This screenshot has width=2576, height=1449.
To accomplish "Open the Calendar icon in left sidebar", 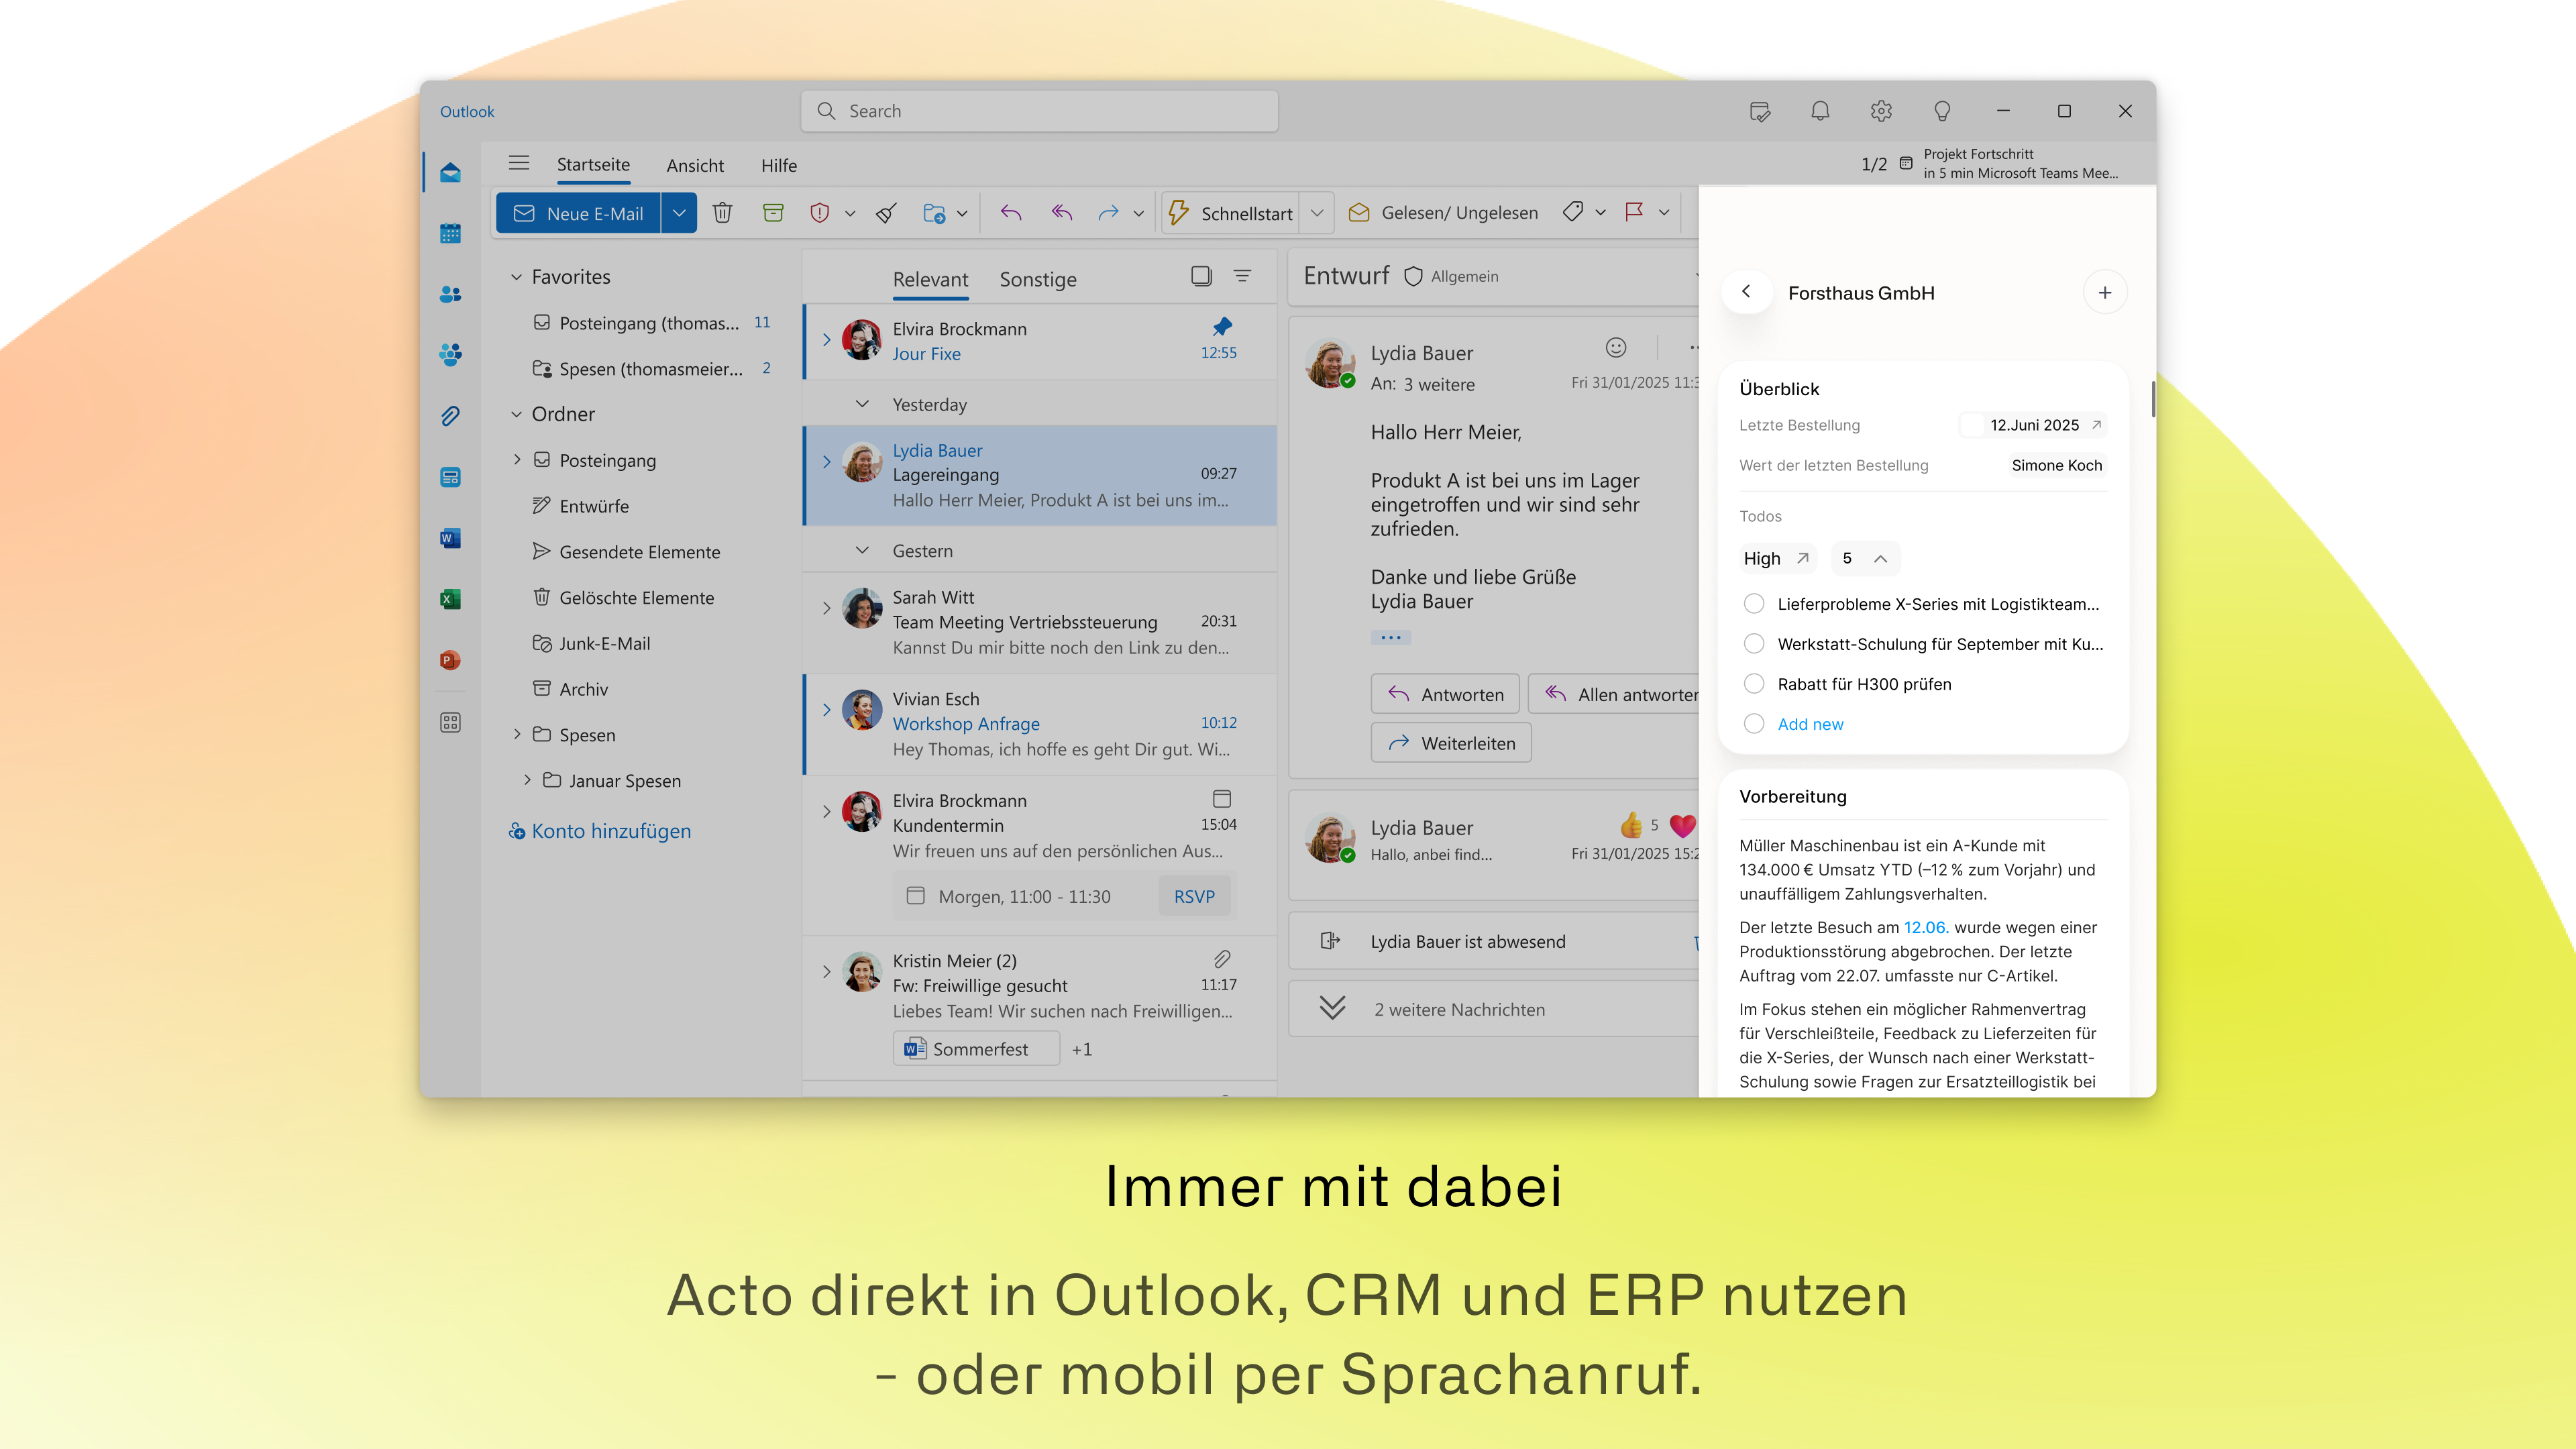I will tap(450, 233).
